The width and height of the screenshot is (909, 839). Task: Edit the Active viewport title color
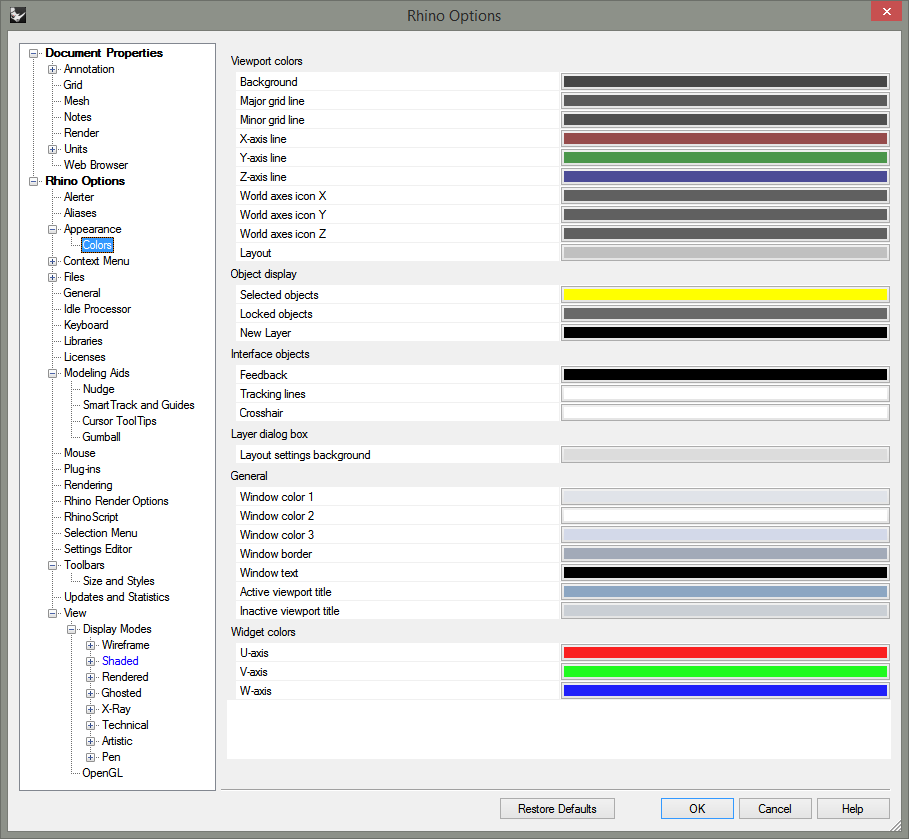[x=725, y=592]
